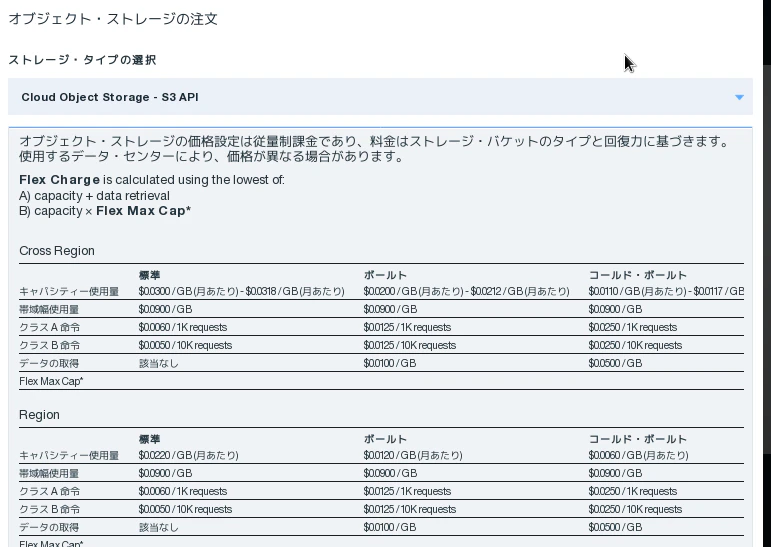Click Region 標準 capacity price $0.0220 / GB(月あたり)

[188, 456]
